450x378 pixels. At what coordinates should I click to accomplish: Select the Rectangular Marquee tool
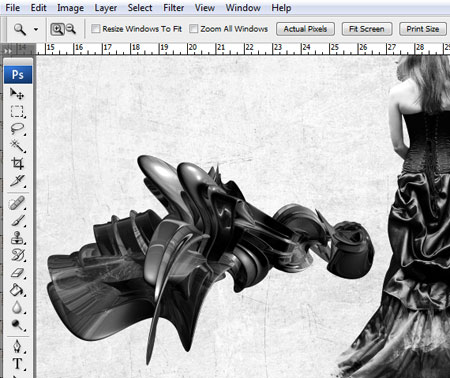coord(17,111)
